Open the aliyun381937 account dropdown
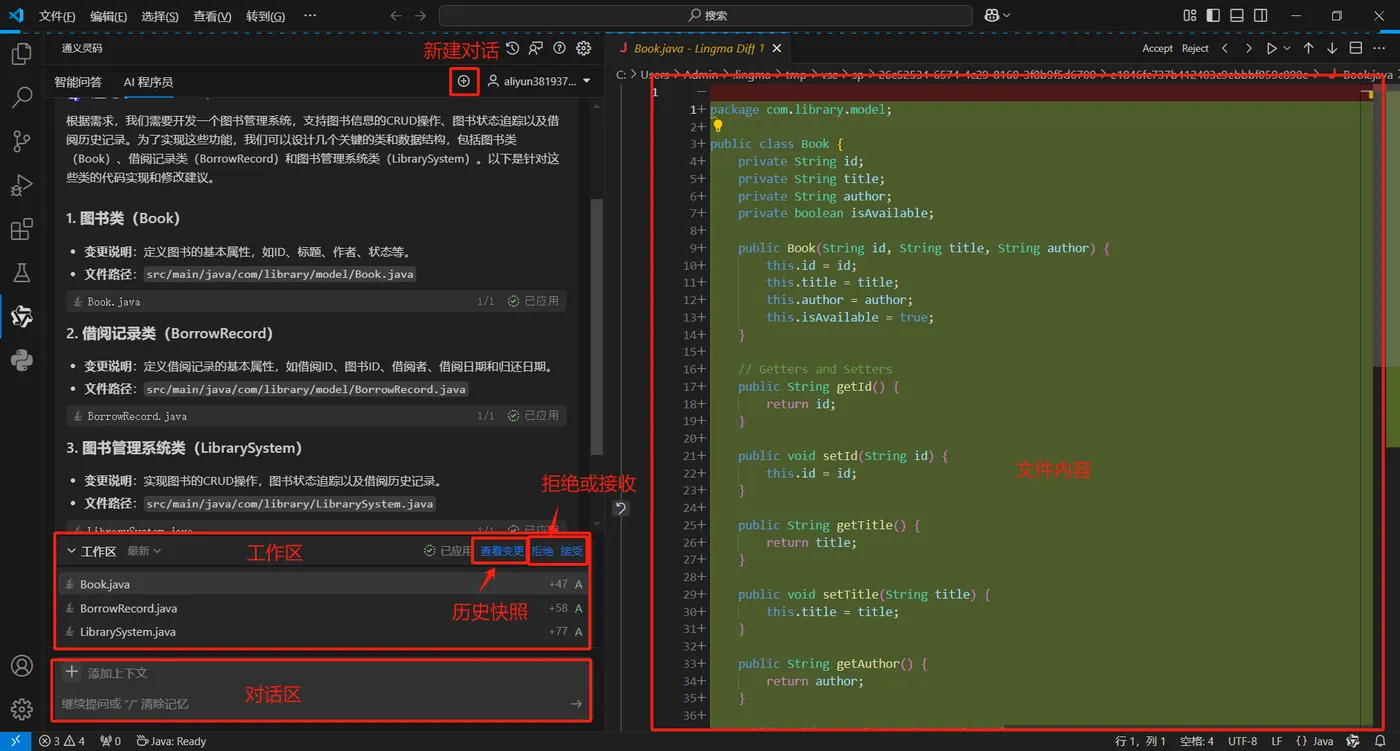This screenshot has height=751, width=1400. (539, 81)
